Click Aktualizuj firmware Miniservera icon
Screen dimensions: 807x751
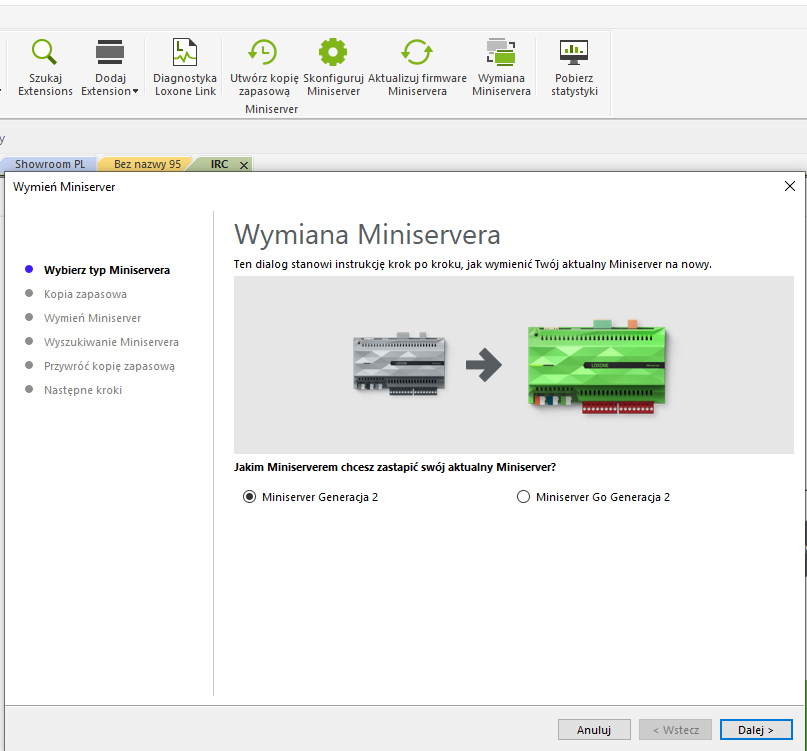point(416,52)
